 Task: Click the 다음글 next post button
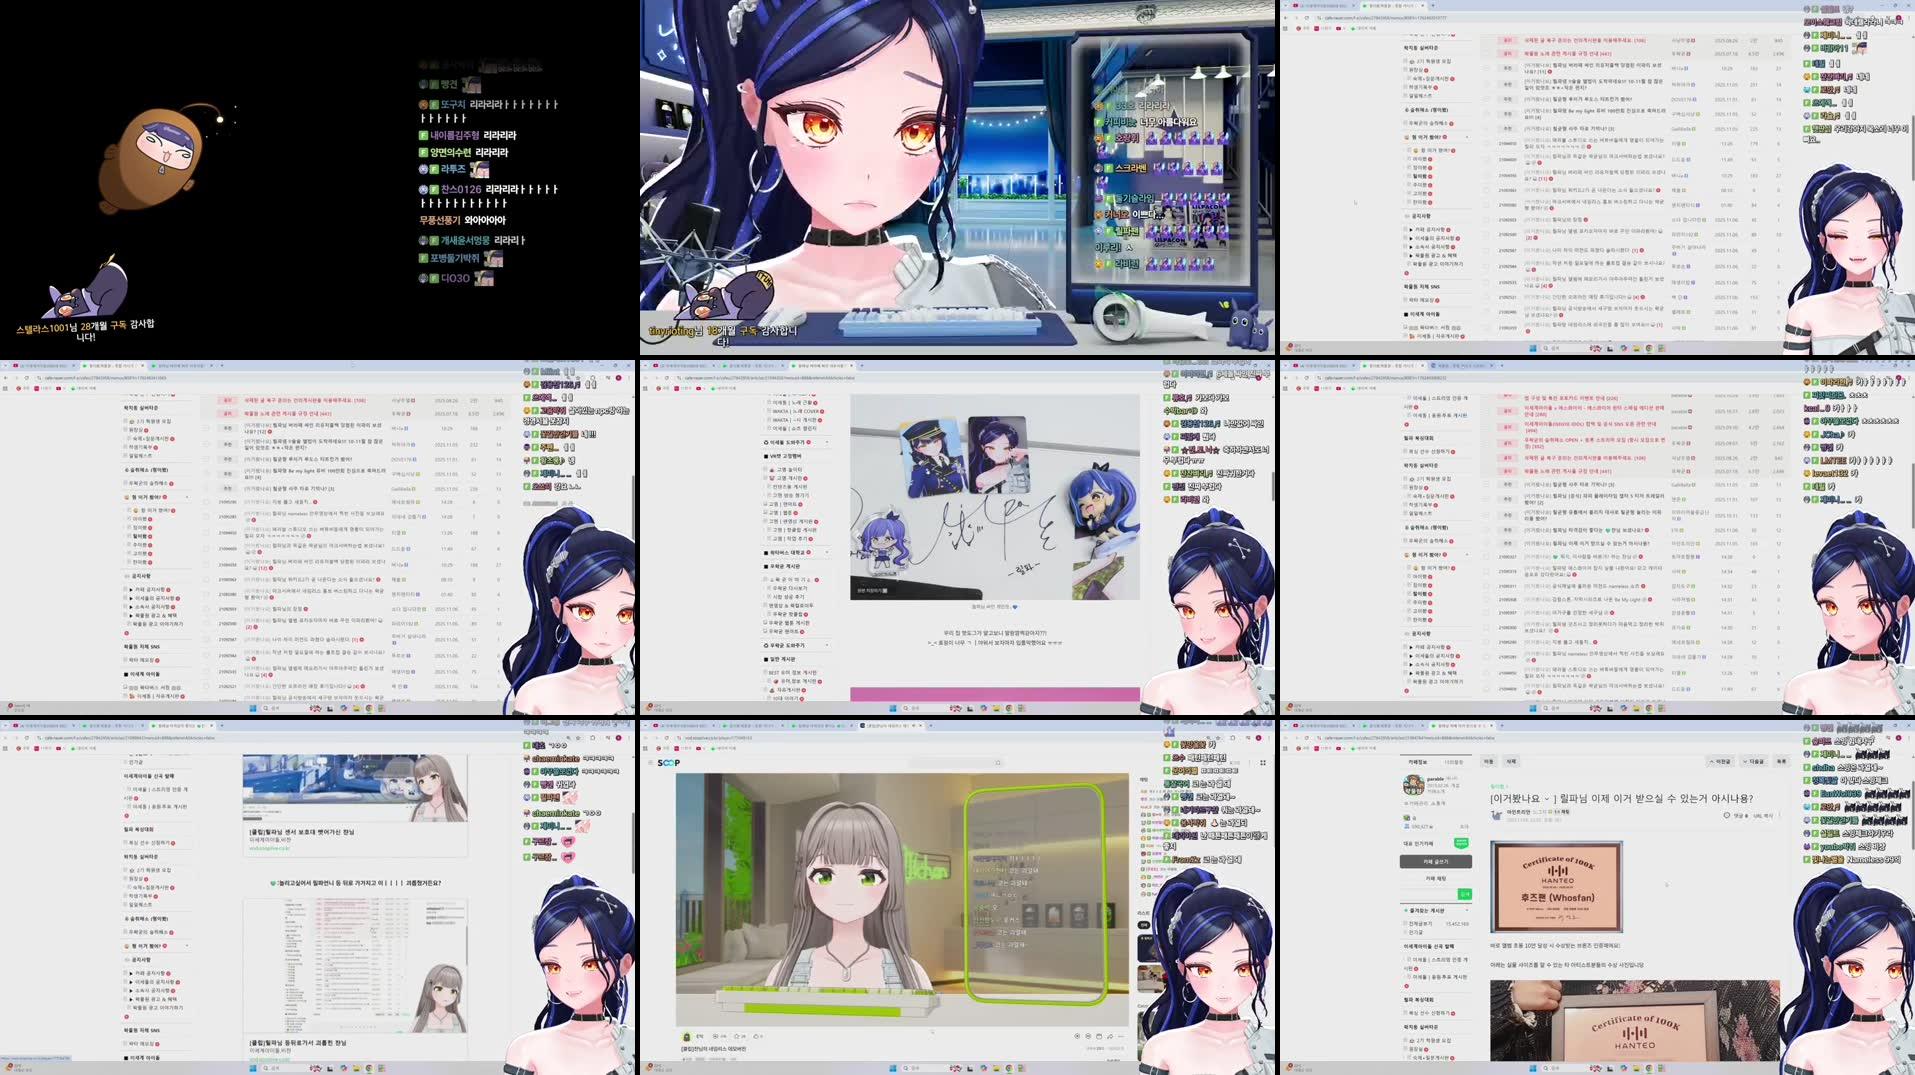coord(1754,762)
